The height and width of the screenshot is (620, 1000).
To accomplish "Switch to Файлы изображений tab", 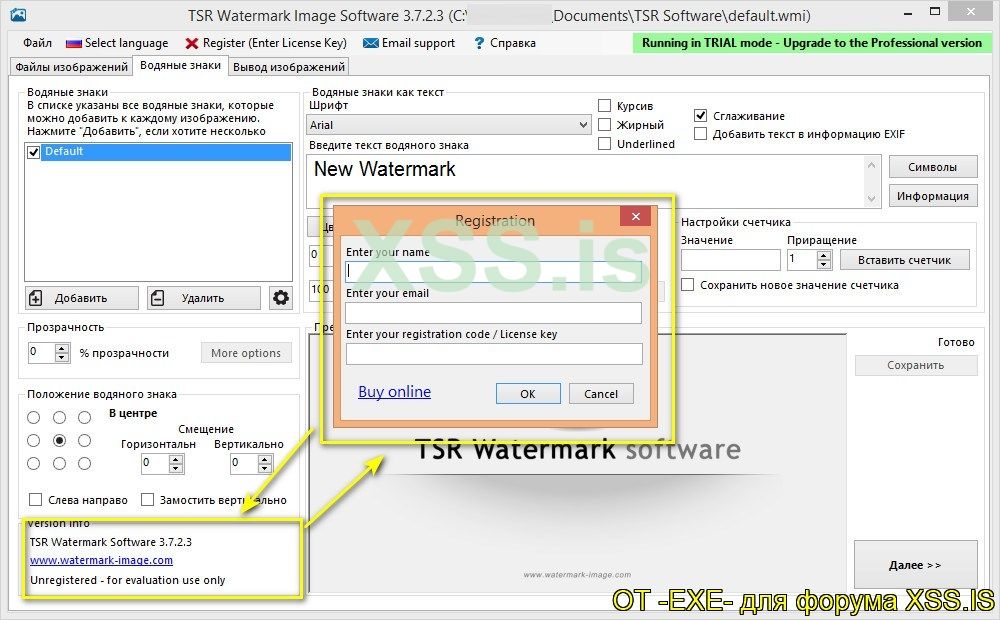I will 71,67.
